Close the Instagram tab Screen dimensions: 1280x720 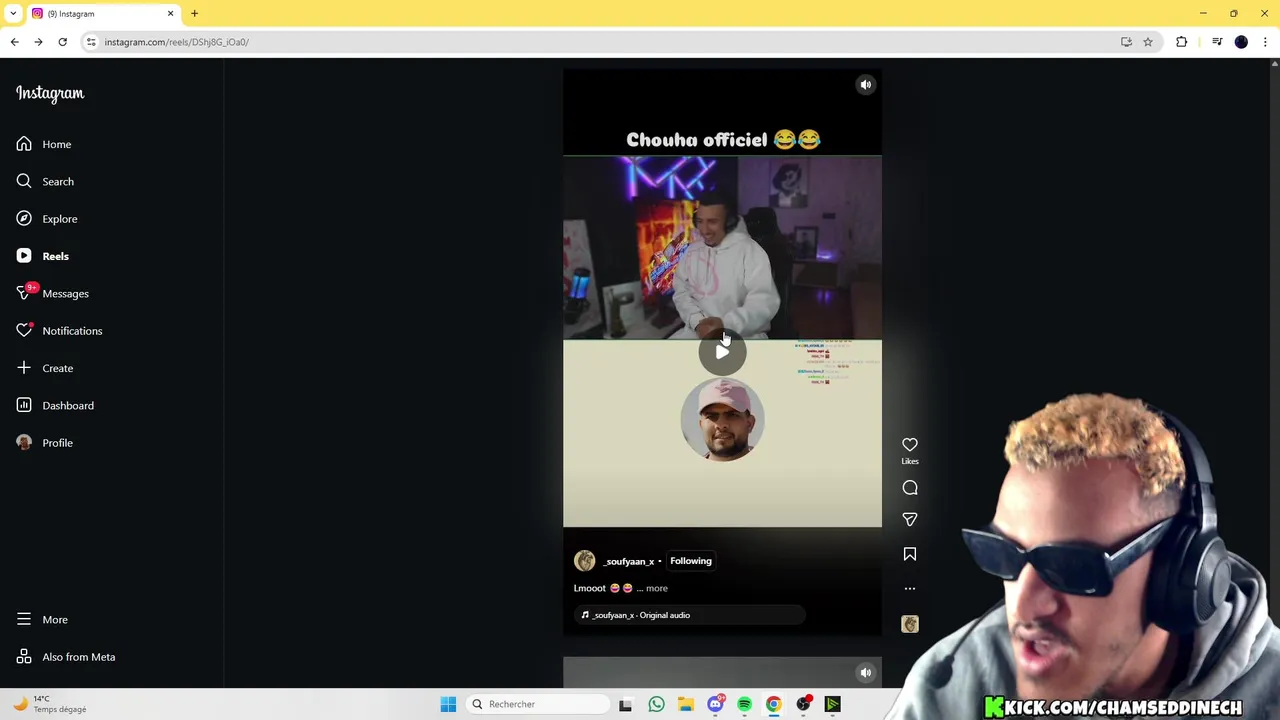170,14
